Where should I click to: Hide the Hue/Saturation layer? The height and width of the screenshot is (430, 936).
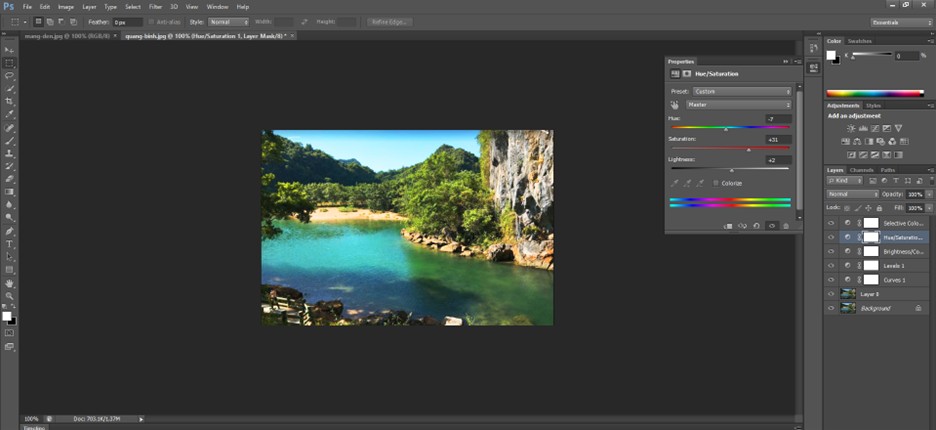coord(830,237)
